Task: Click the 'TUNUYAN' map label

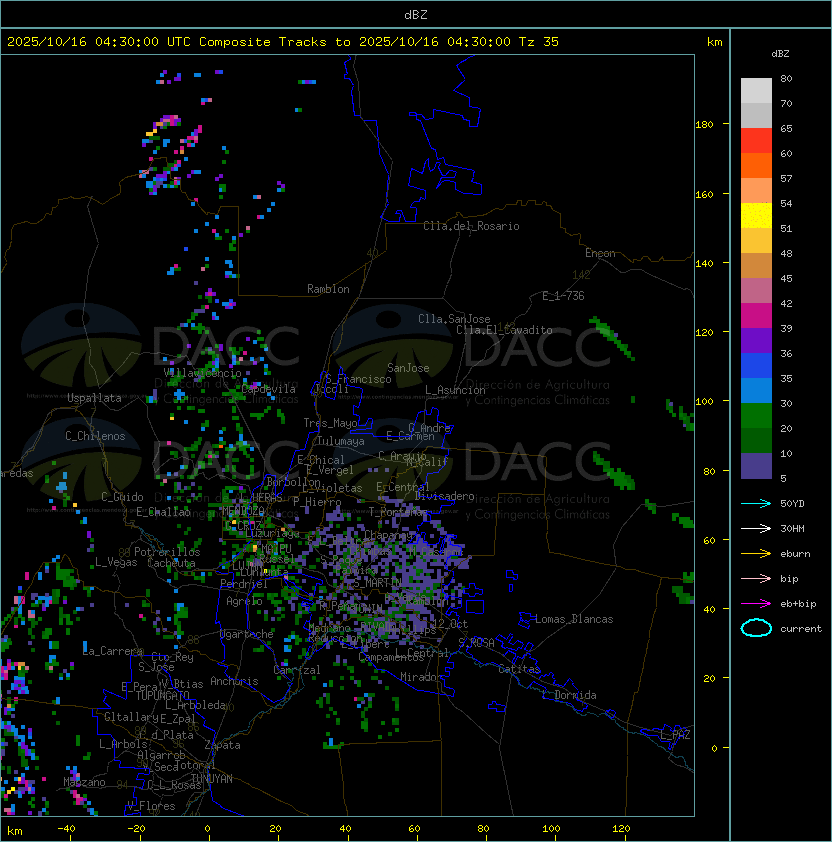Action: 212,779
